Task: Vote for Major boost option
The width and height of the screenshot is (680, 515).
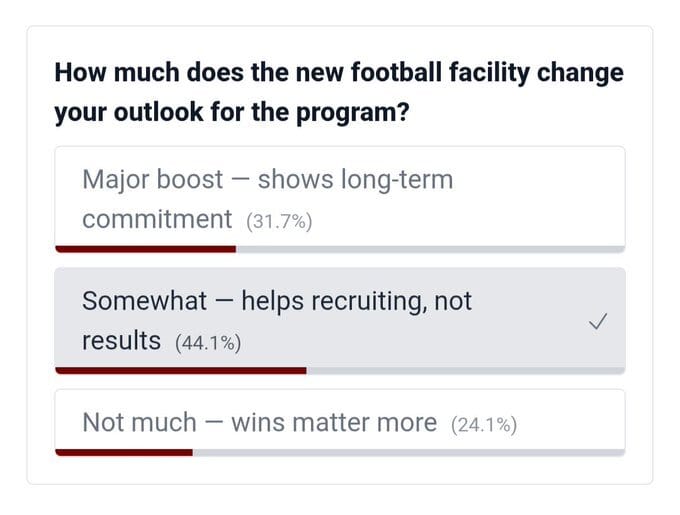Action: click(x=340, y=199)
